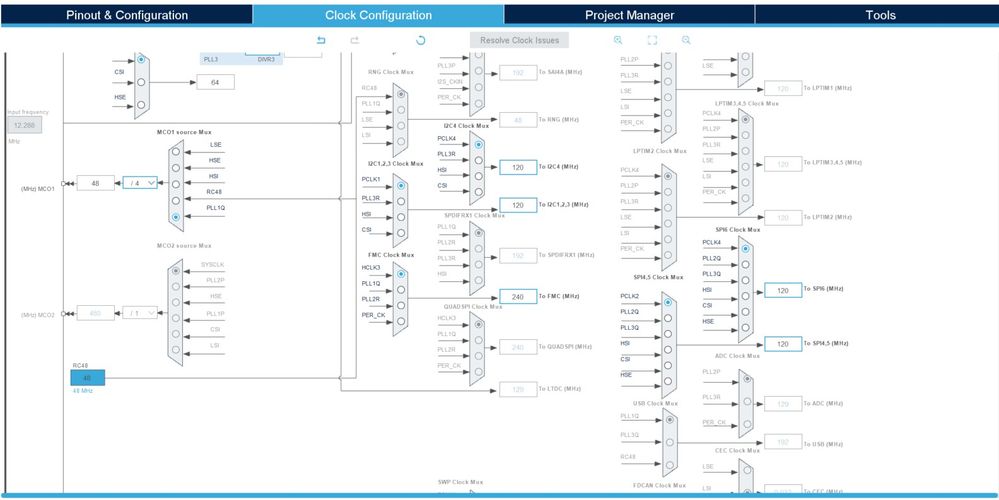
Task: Choose PLL3R in the I2C4 Clock Mux
Action: click(x=478, y=160)
